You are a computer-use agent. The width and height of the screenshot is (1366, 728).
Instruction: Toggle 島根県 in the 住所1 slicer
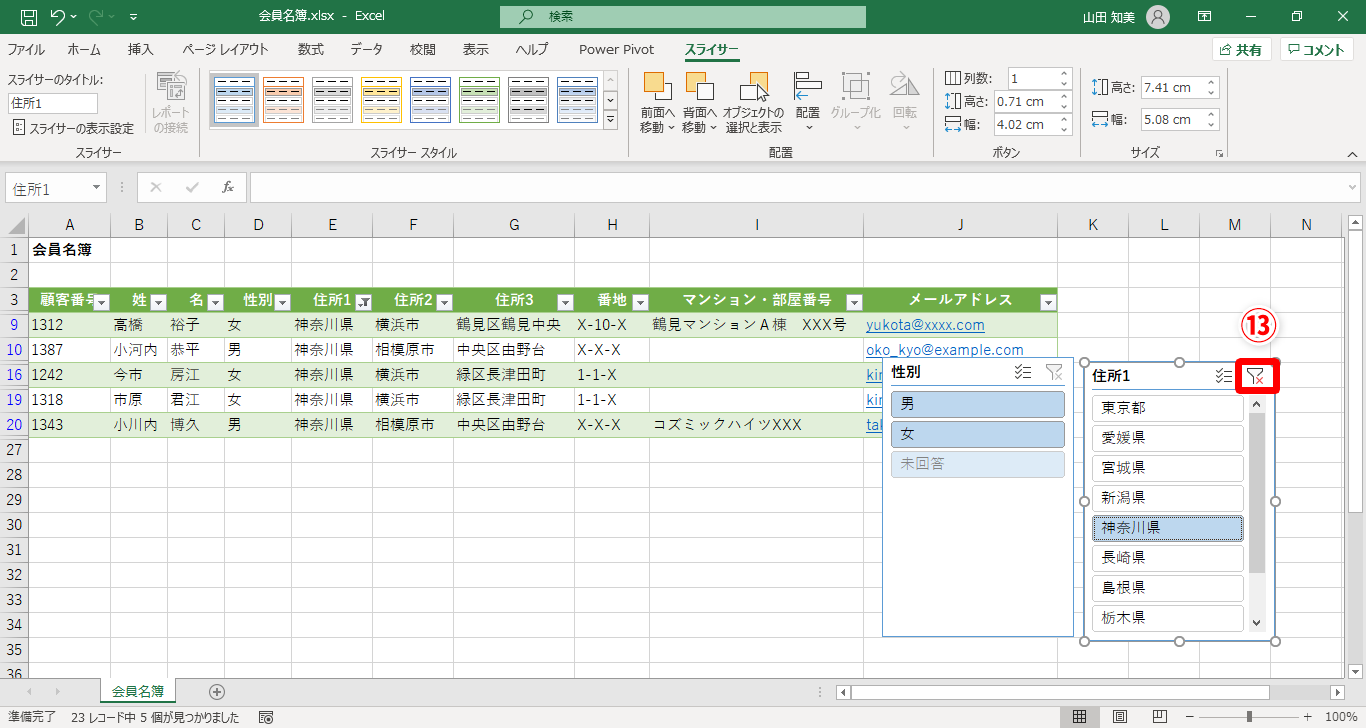pyautogui.click(x=1168, y=588)
